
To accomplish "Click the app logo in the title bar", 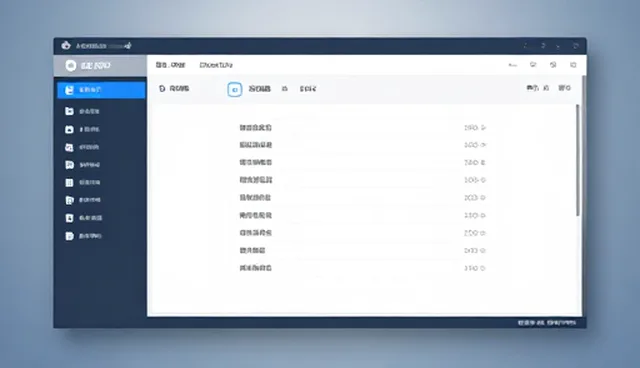I will click(x=66, y=46).
